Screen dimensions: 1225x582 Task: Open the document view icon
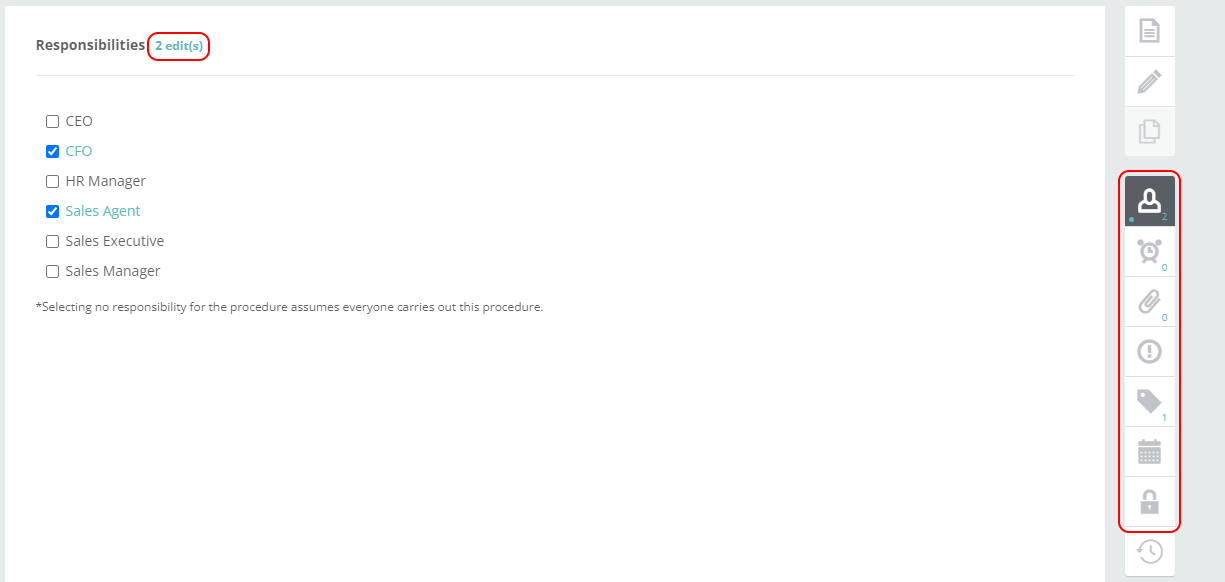click(1150, 31)
